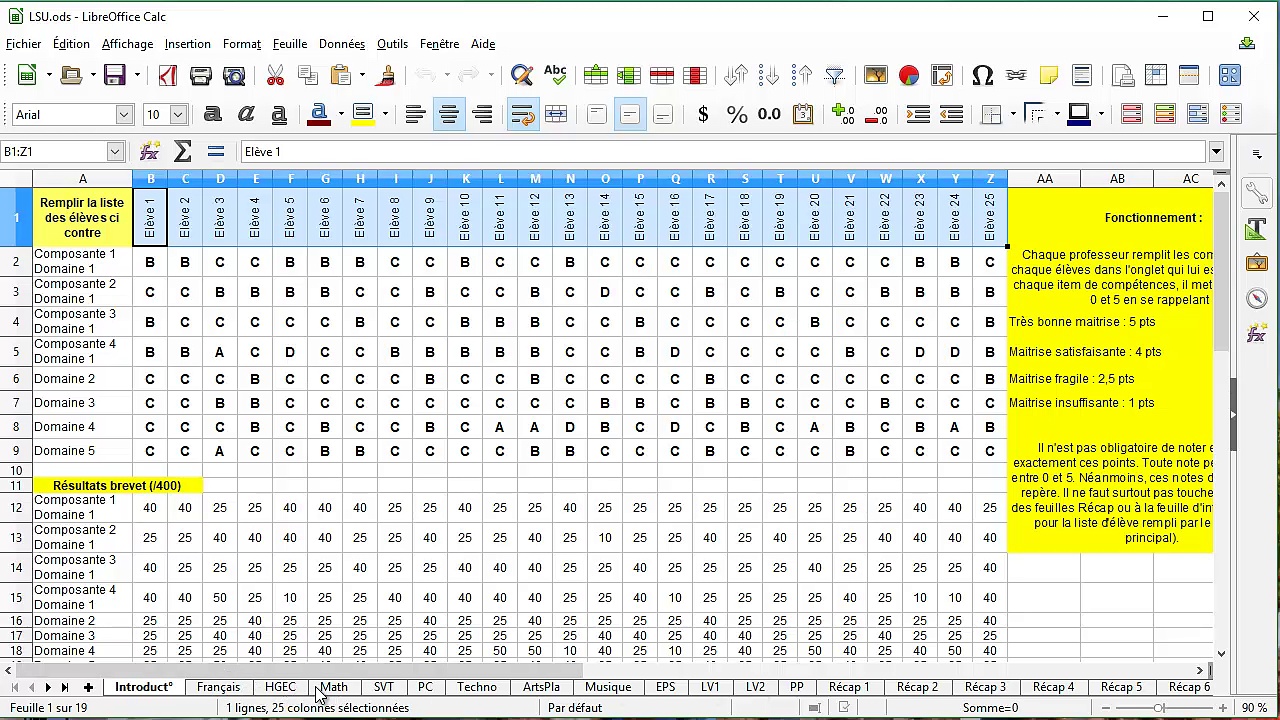1280x720 pixels.
Task: Click the Clone Formatting paintbrush
Action: pyautogui.click(x=387, y=75)
